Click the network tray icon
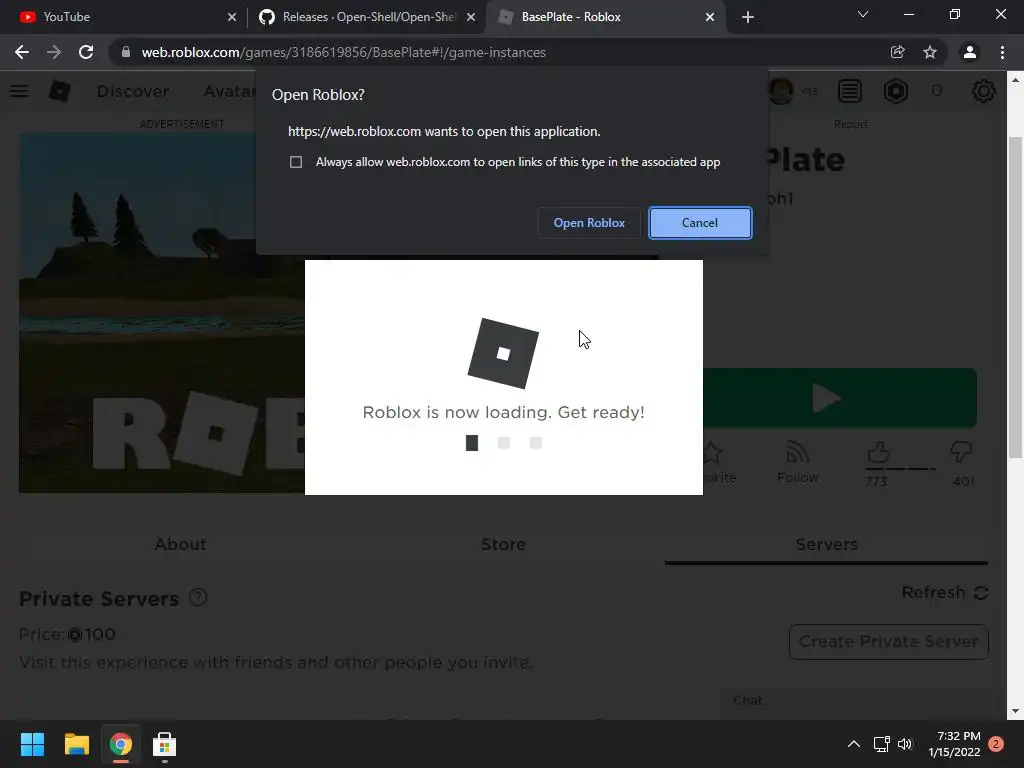1024x768 pixels. pyautogui.click(x=882, y=744)
